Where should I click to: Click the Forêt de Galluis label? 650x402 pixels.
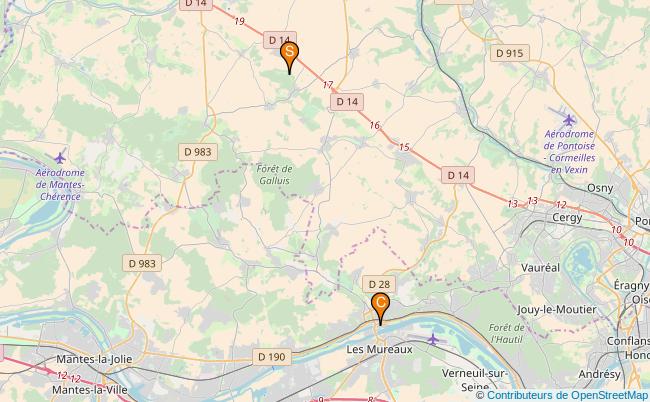point(274,174)
